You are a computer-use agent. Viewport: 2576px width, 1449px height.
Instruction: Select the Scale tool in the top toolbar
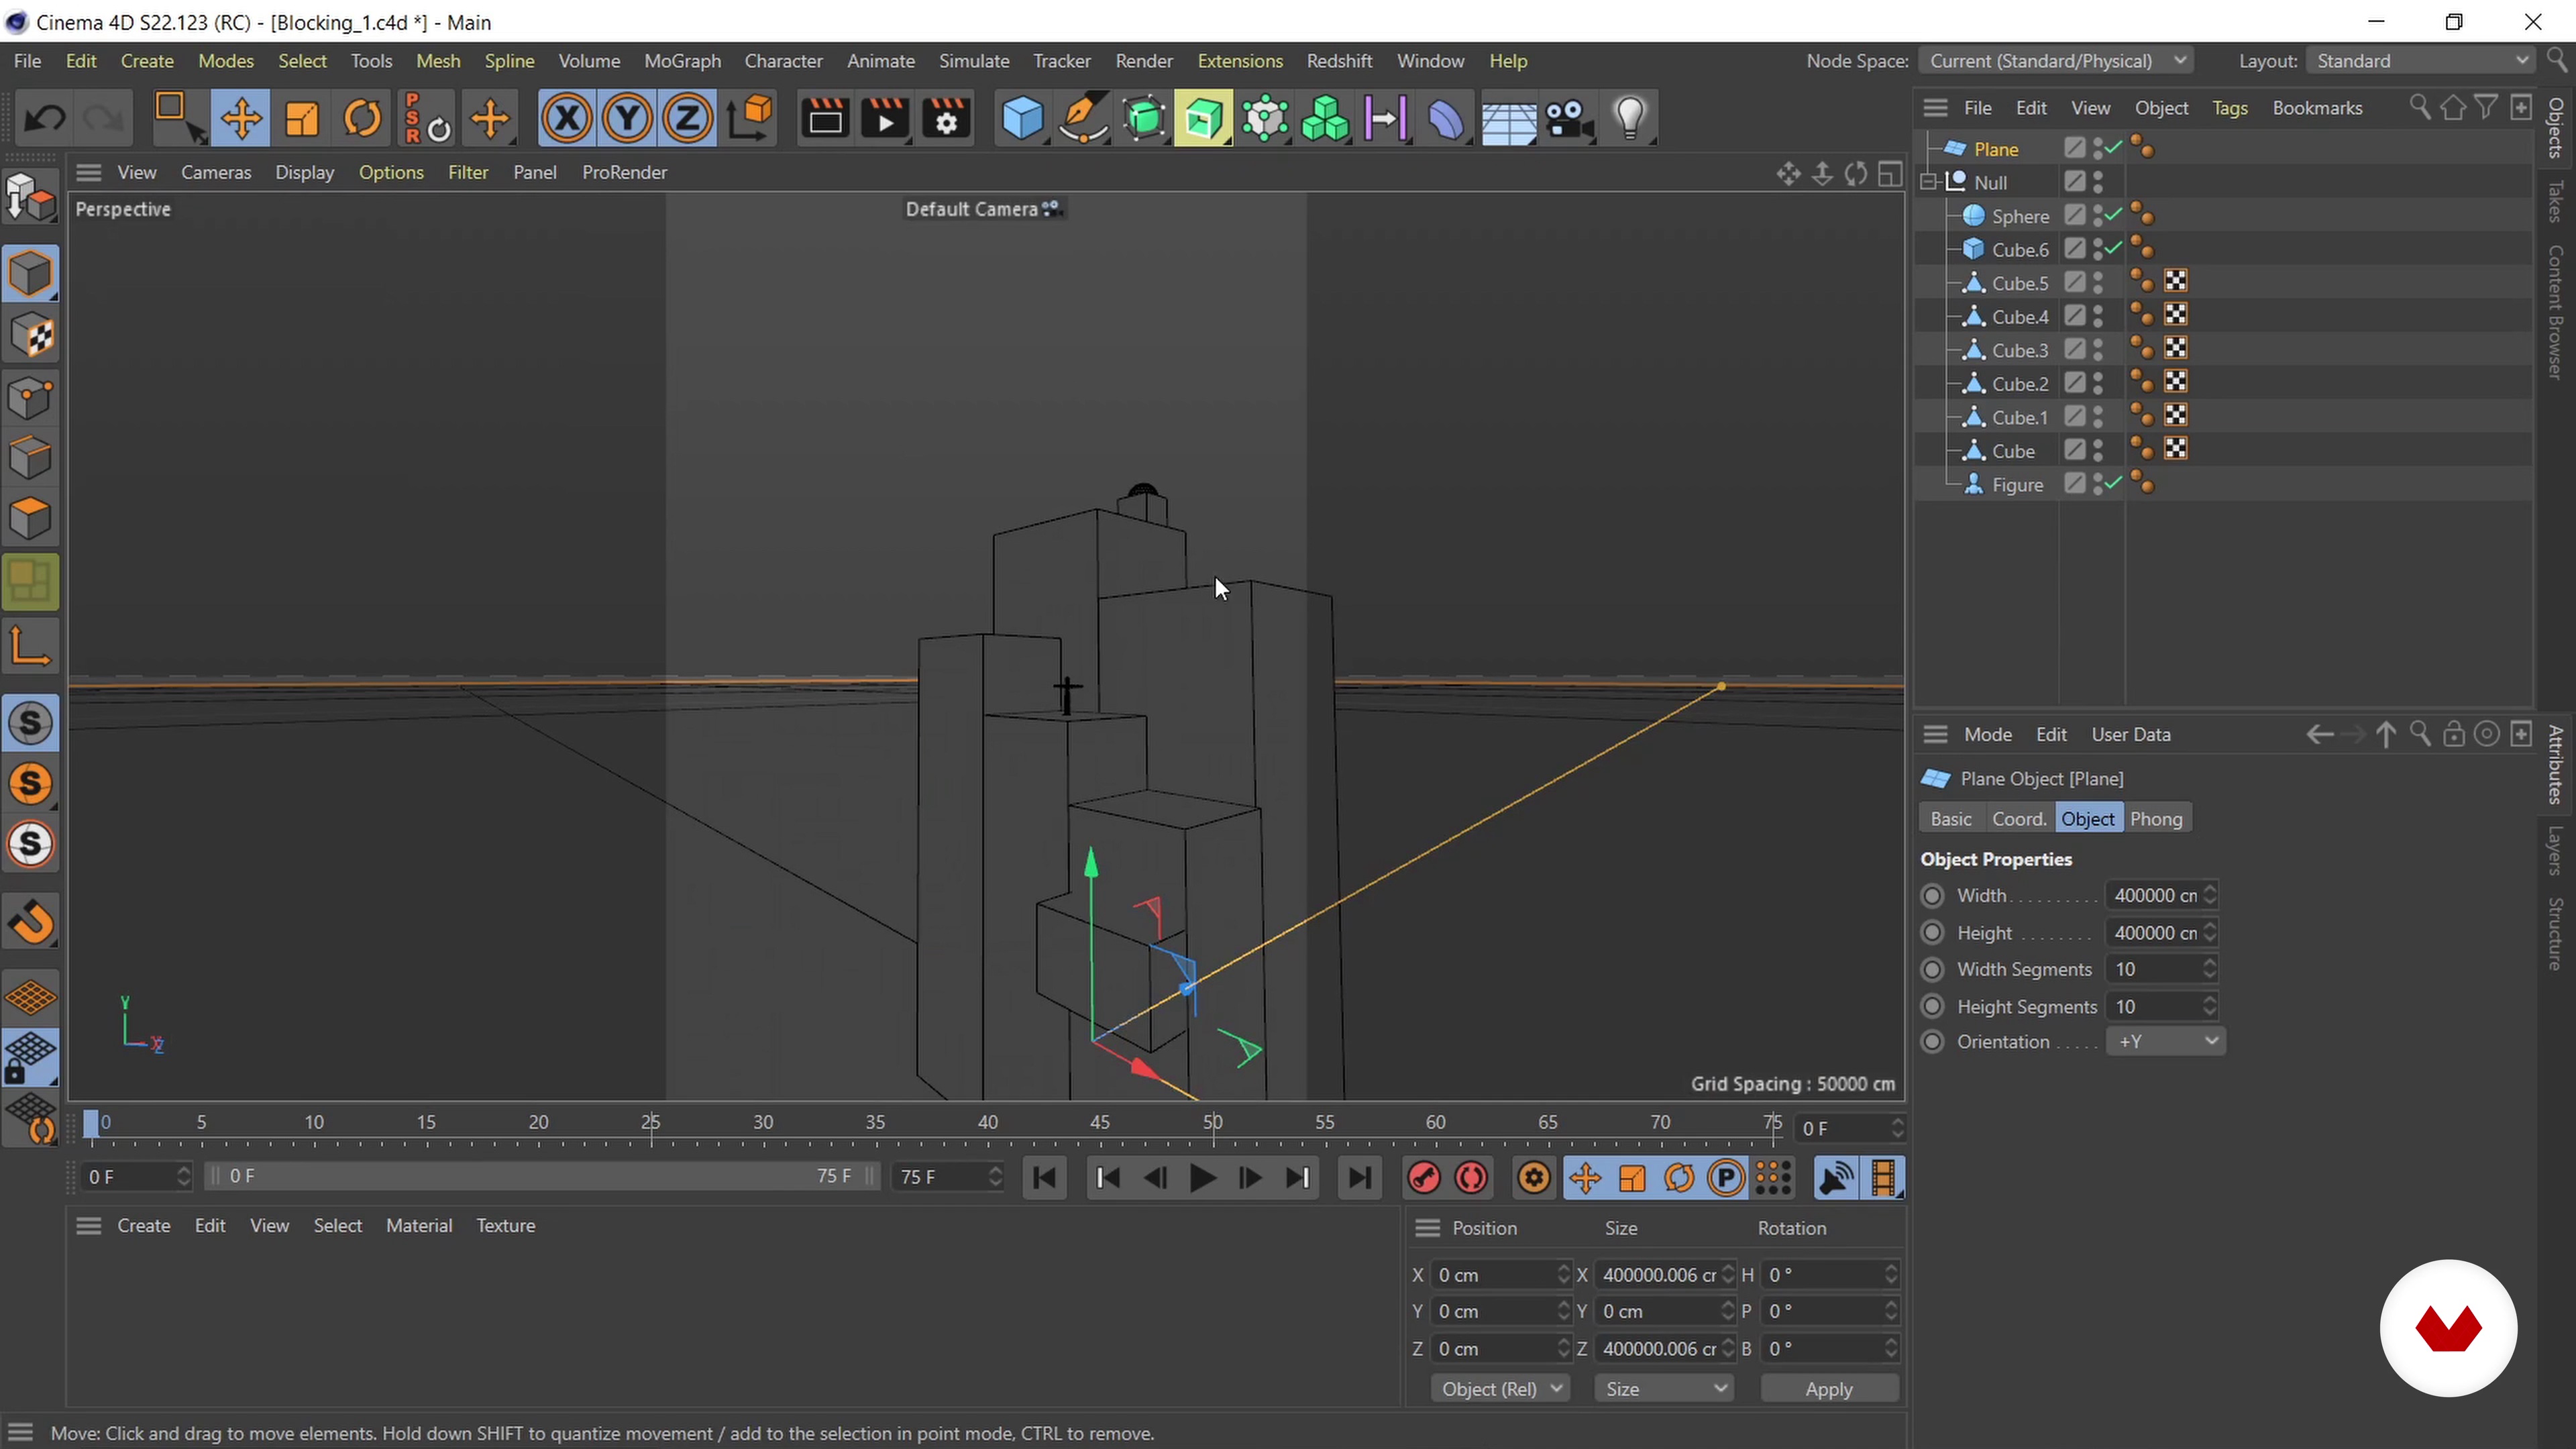pyautogui.click(x=302, y=119)
